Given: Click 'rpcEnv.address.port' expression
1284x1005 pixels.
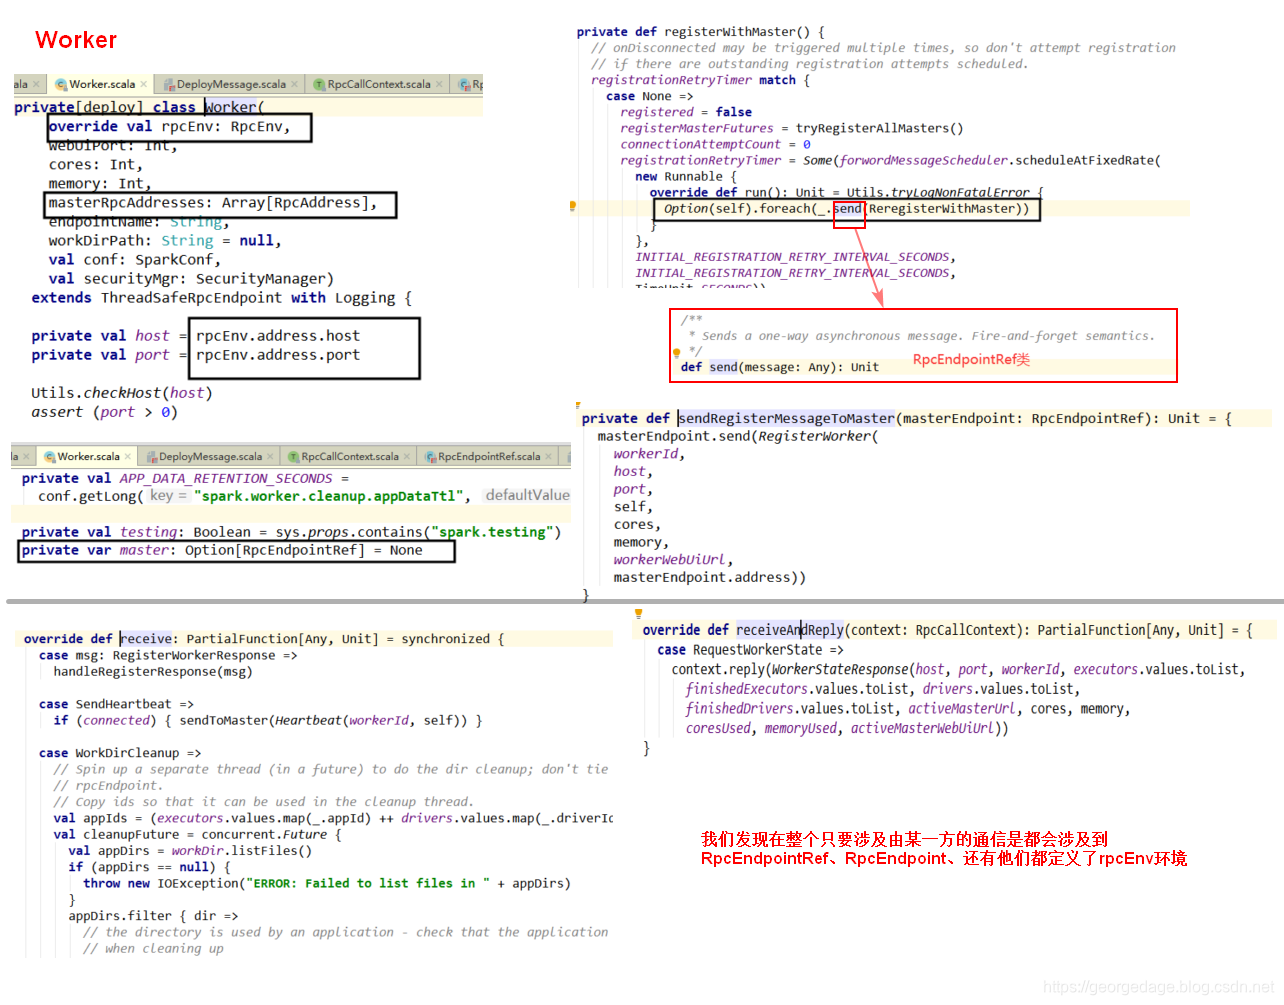Looking at the screenshot, I should (278, 355).
